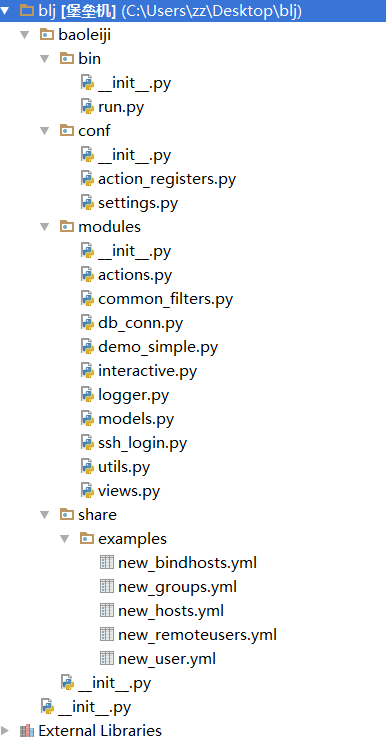This screenshot has width=386, height=749.
Task: Click the External Libraries bar-chart icon
Action: (x=27, y=730)
